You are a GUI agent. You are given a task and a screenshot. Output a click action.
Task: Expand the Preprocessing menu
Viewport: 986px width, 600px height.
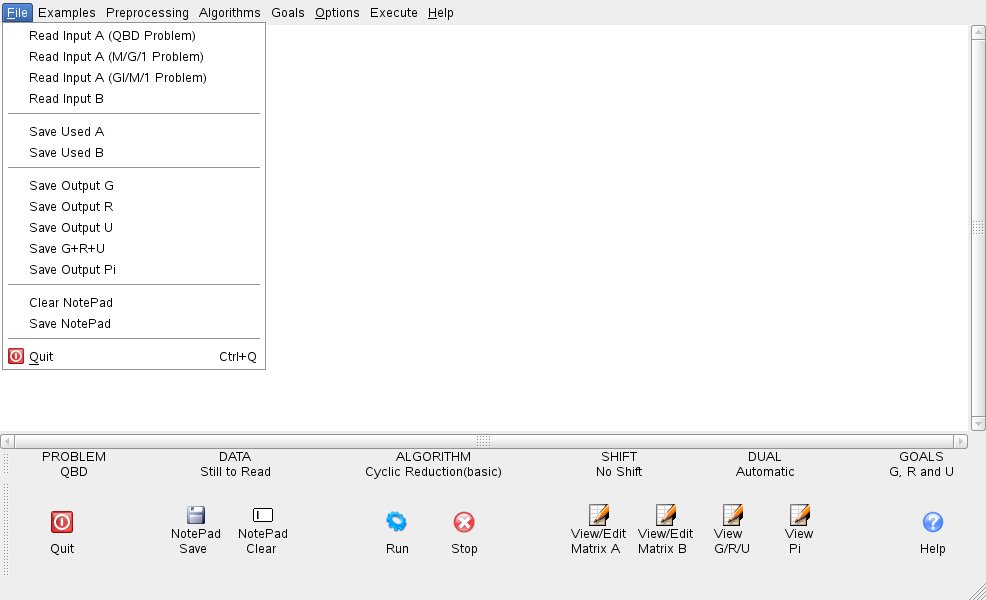coord(147,13)
